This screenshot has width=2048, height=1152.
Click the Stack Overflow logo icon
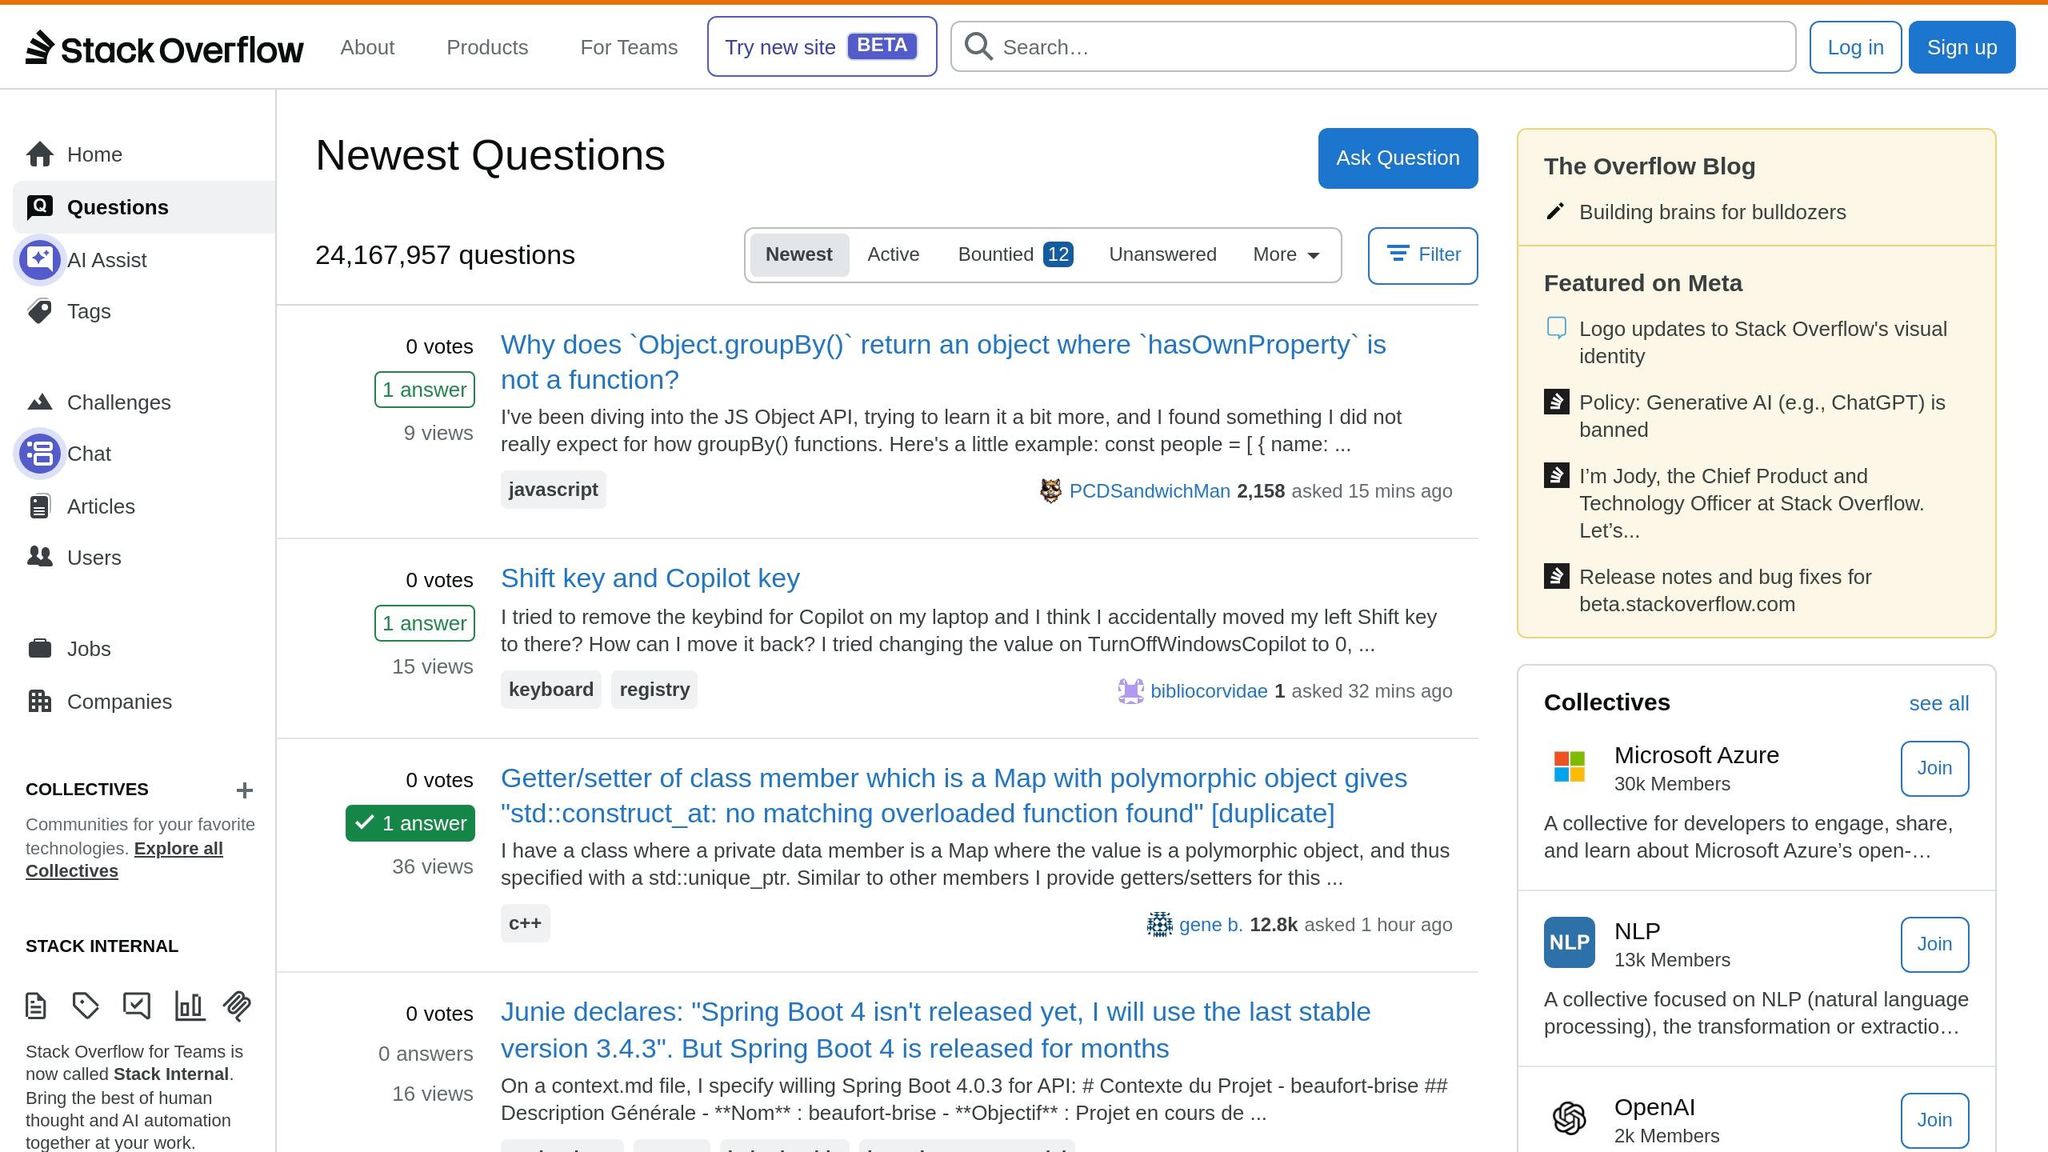[x=39, y=46]
